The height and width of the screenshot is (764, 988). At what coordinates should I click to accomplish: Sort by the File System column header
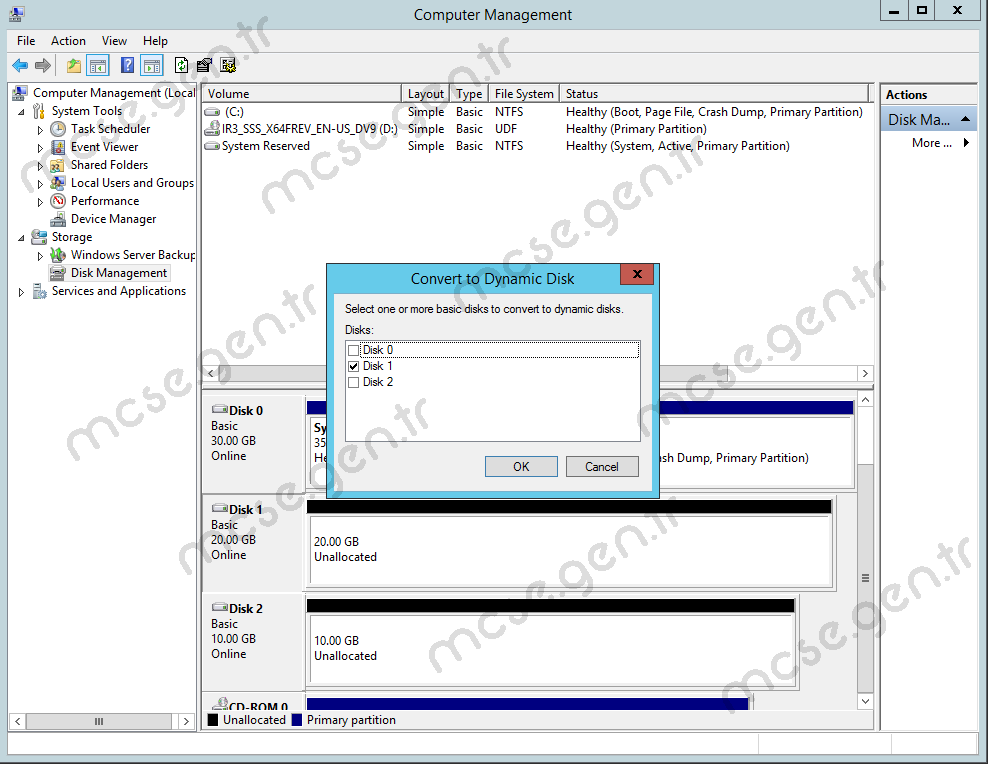click(524, 94)
